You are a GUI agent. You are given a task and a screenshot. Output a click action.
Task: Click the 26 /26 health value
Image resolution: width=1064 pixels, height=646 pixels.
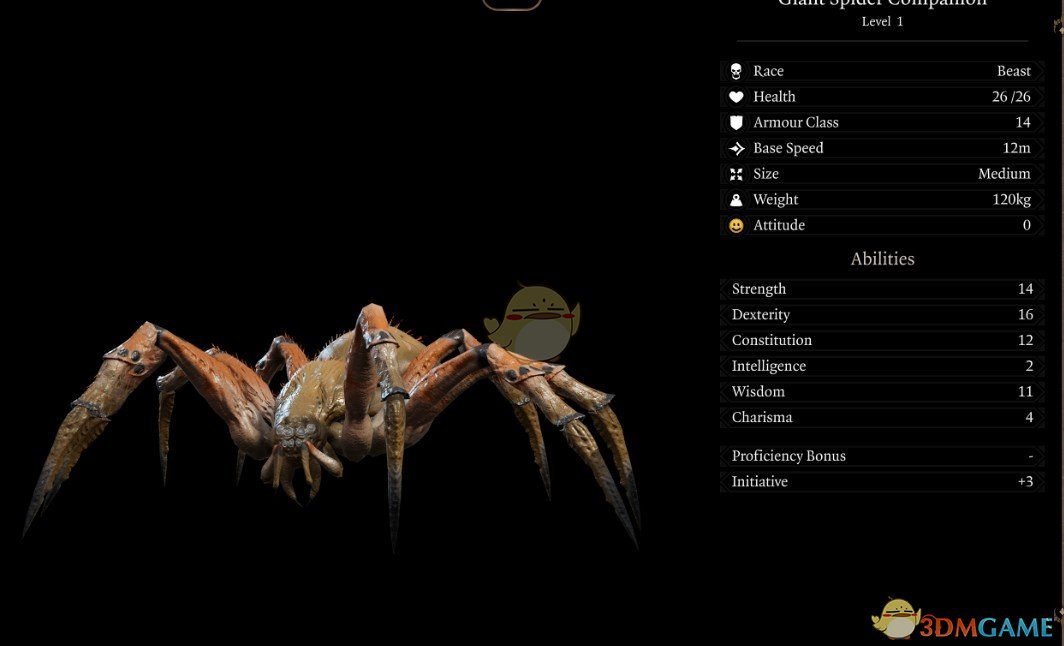pyautogui.click(x=1011, y=97)
